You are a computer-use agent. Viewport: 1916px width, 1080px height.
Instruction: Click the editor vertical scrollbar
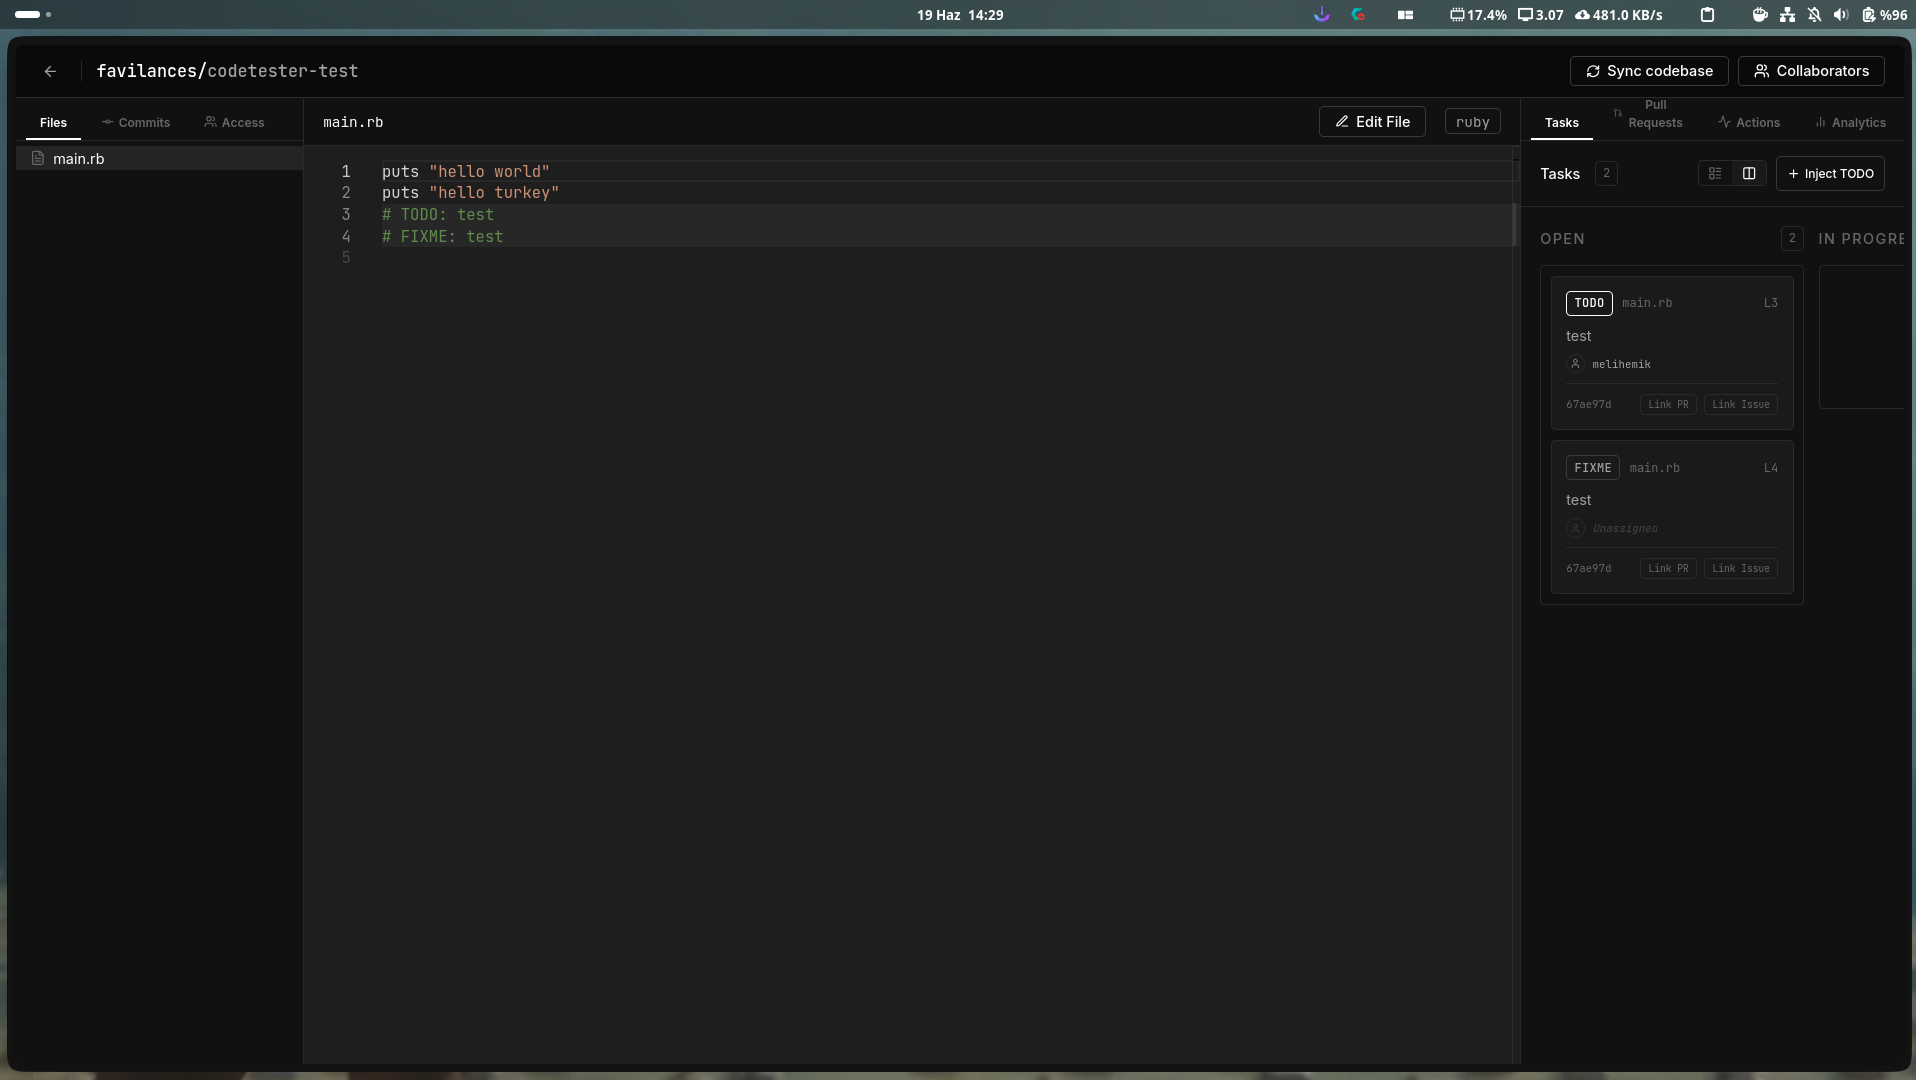pyautogui.click(x=1514, y=224)
